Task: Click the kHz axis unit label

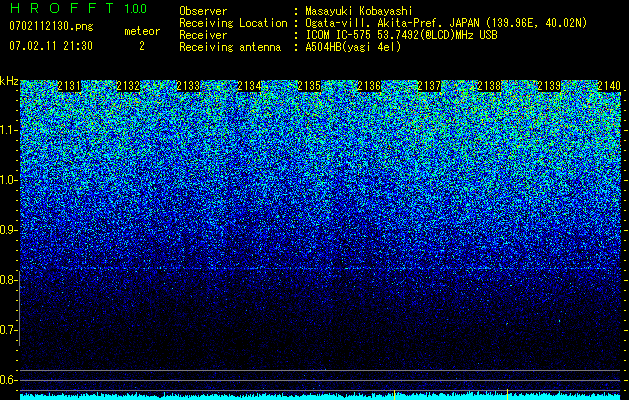Action: click(x=9, y=81)
